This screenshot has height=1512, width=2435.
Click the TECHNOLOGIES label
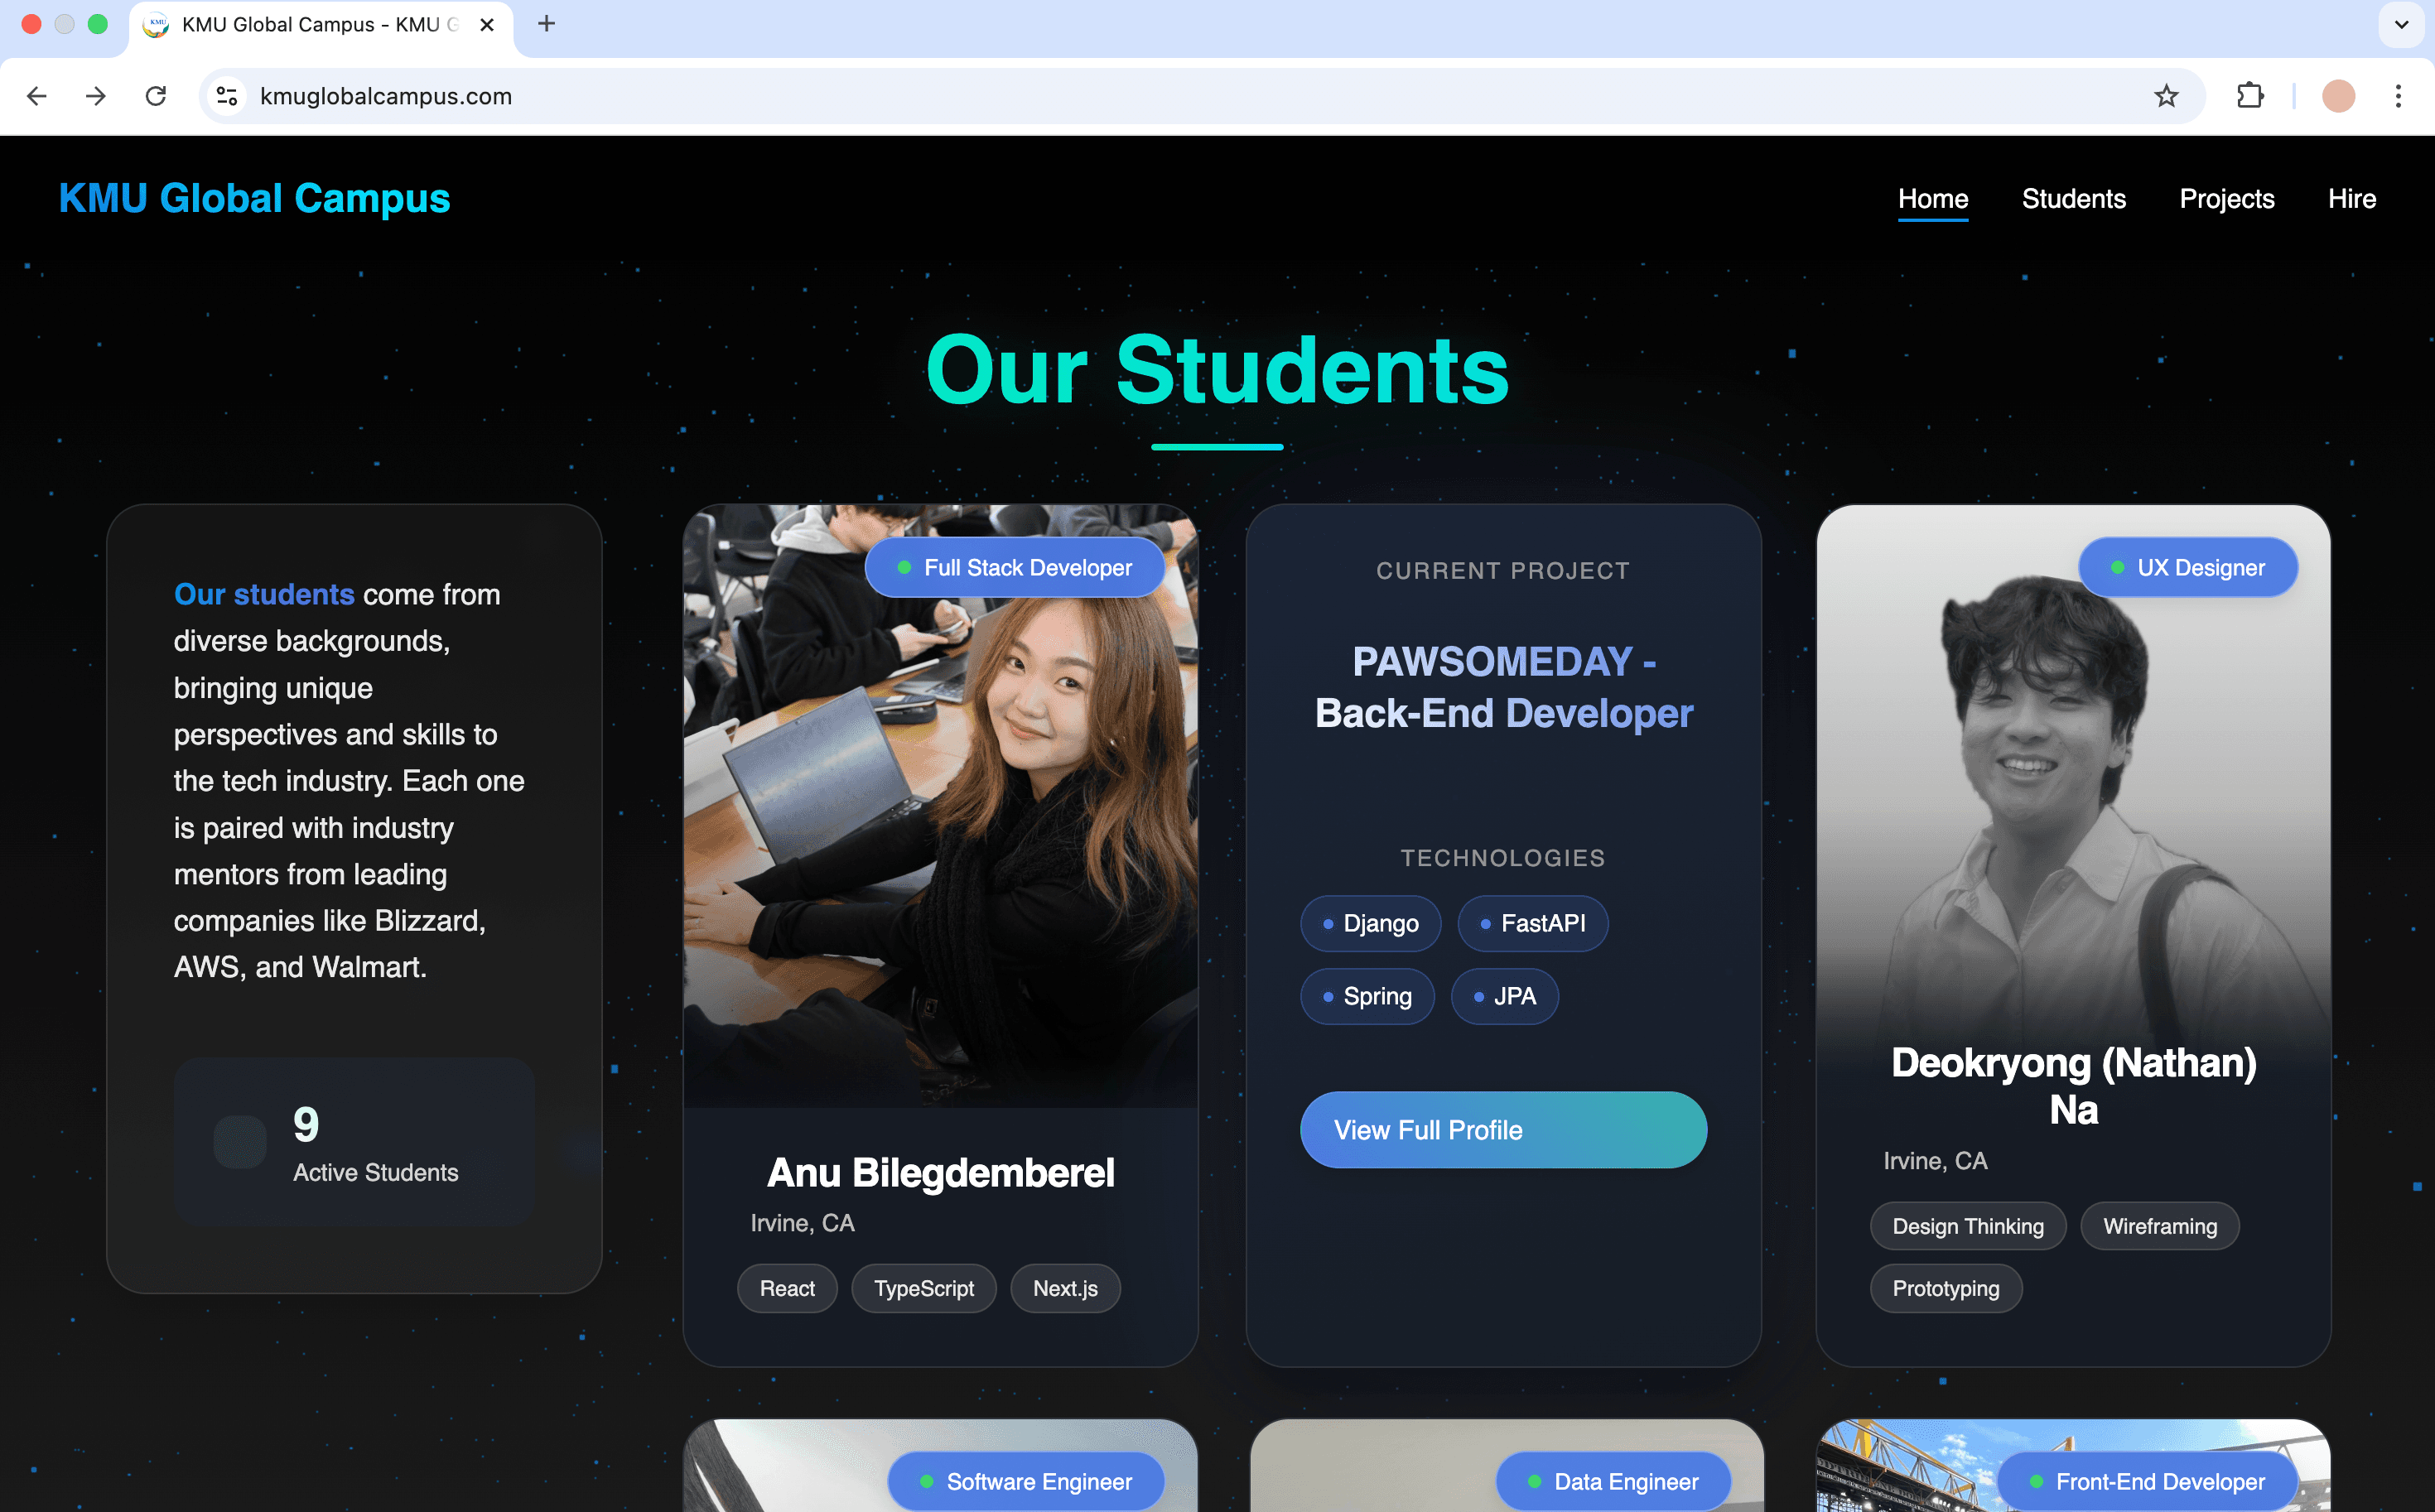coord(1503,858)
